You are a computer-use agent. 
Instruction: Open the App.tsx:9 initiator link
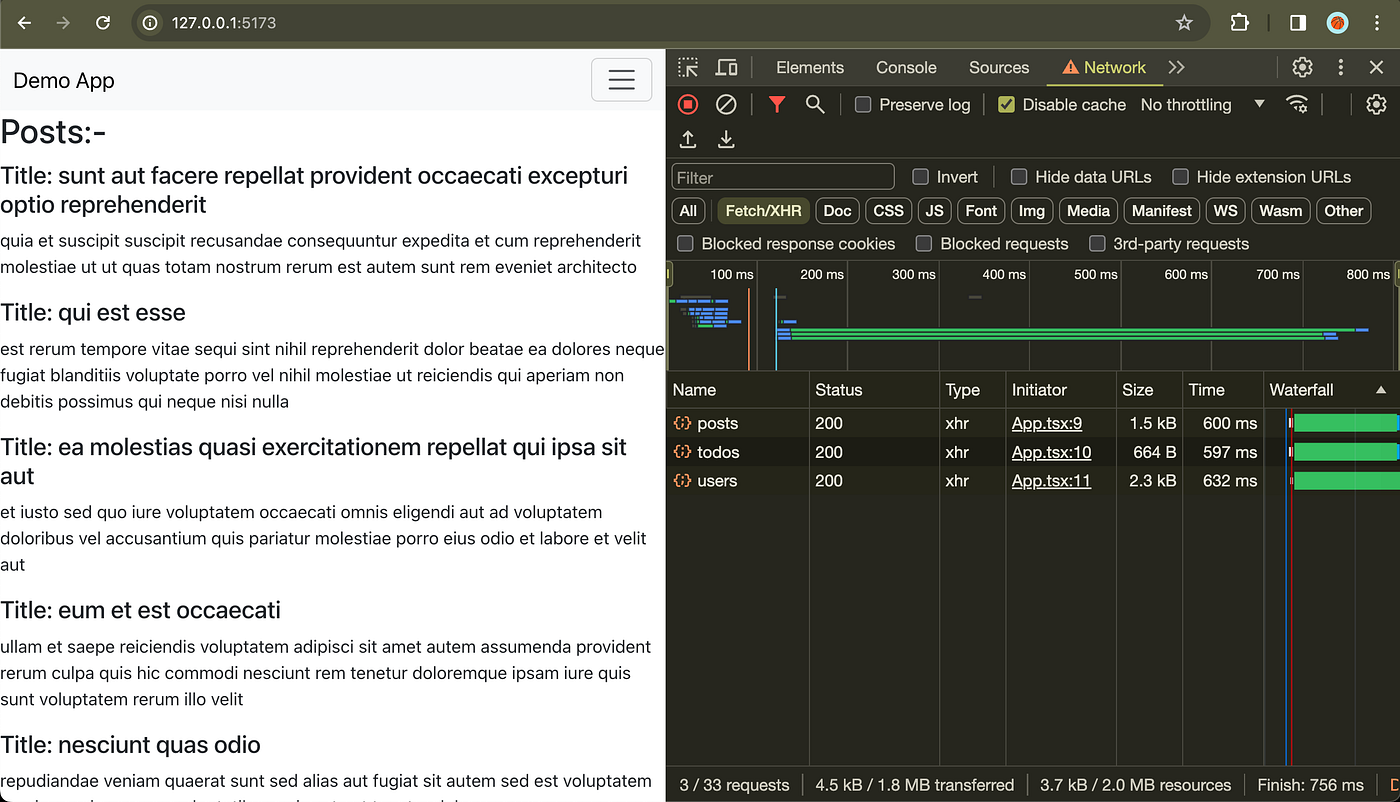click(x=1046, y=423)
